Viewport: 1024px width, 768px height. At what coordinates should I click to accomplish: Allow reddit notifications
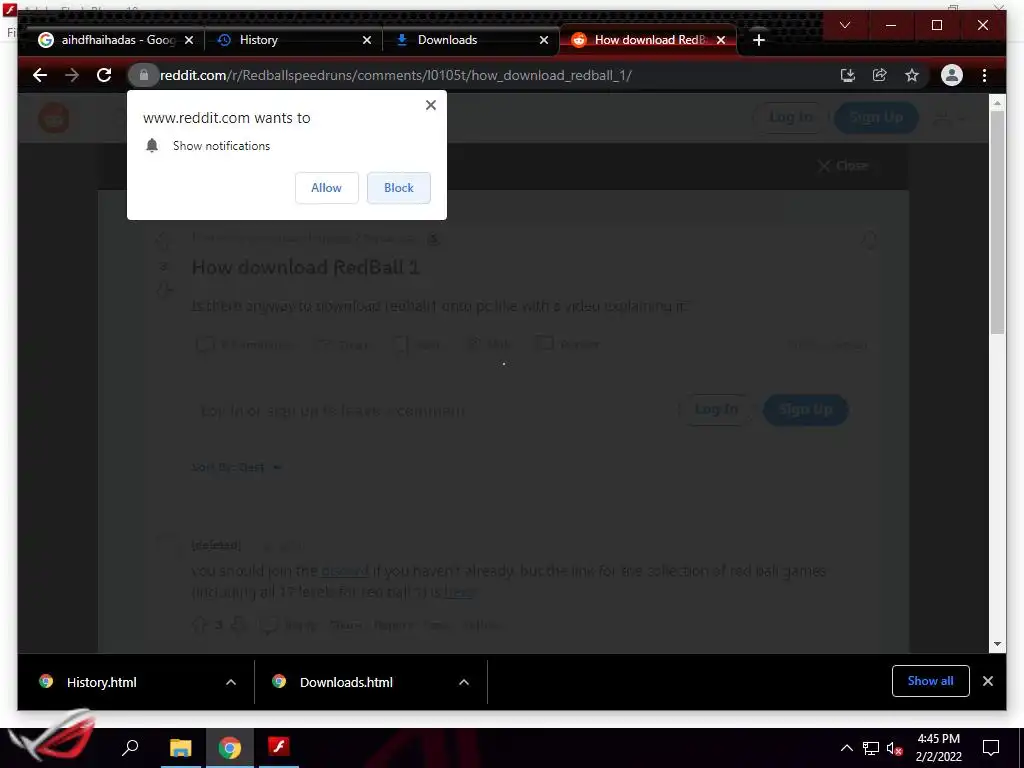(327, 187)
